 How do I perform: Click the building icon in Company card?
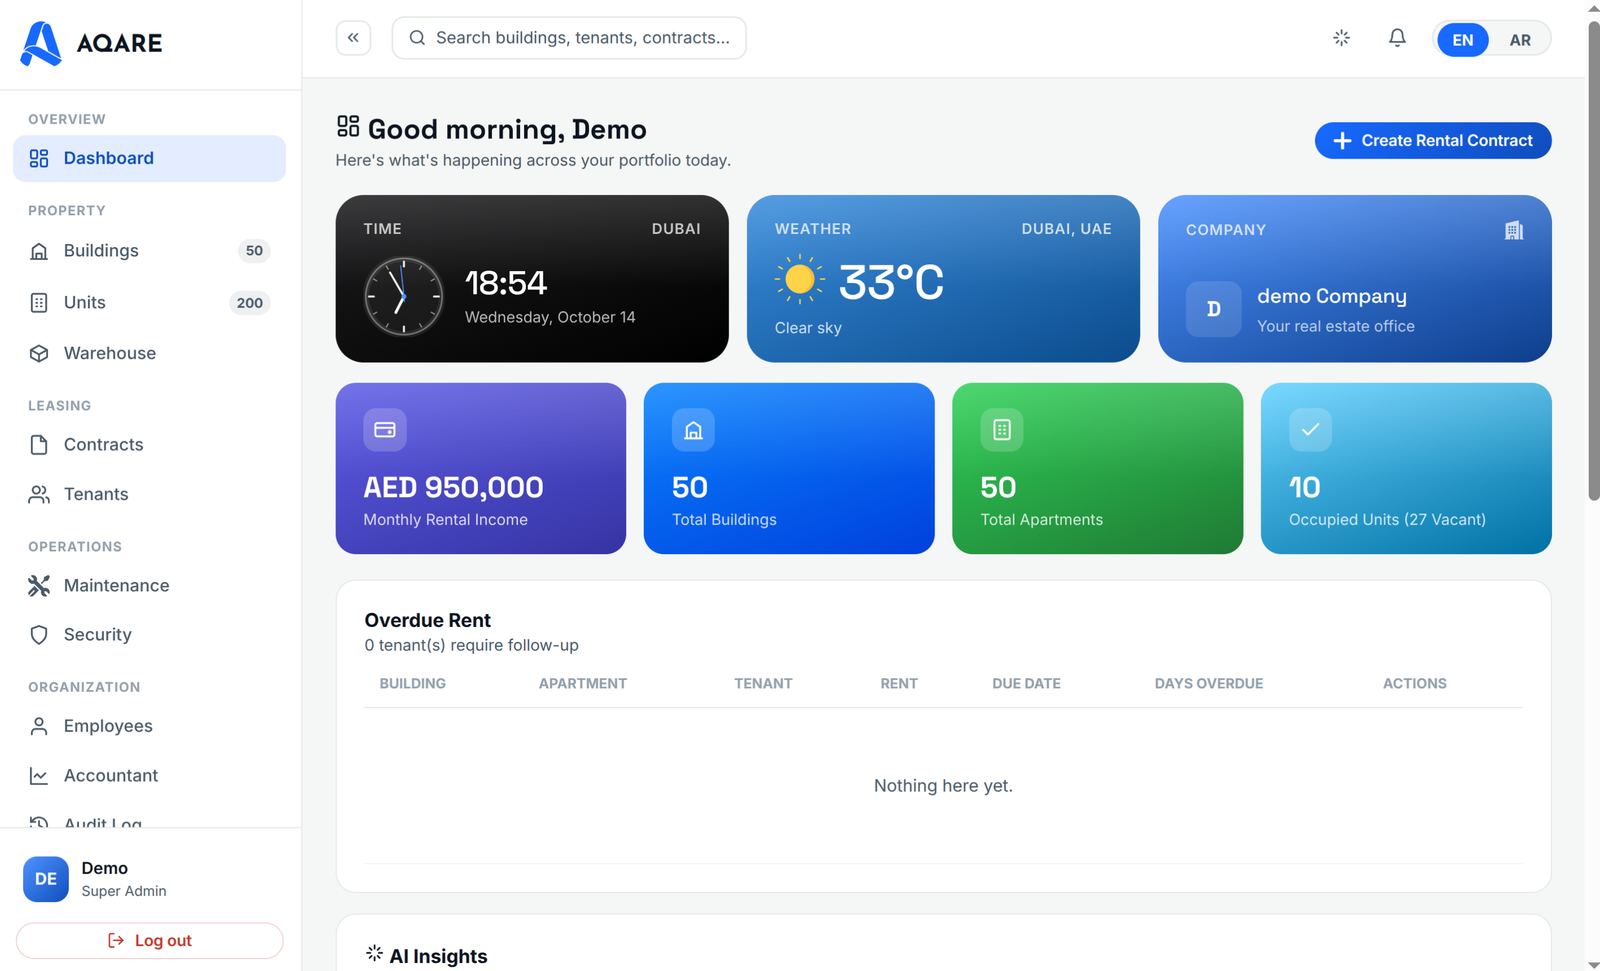click(x=1514, y=230)
